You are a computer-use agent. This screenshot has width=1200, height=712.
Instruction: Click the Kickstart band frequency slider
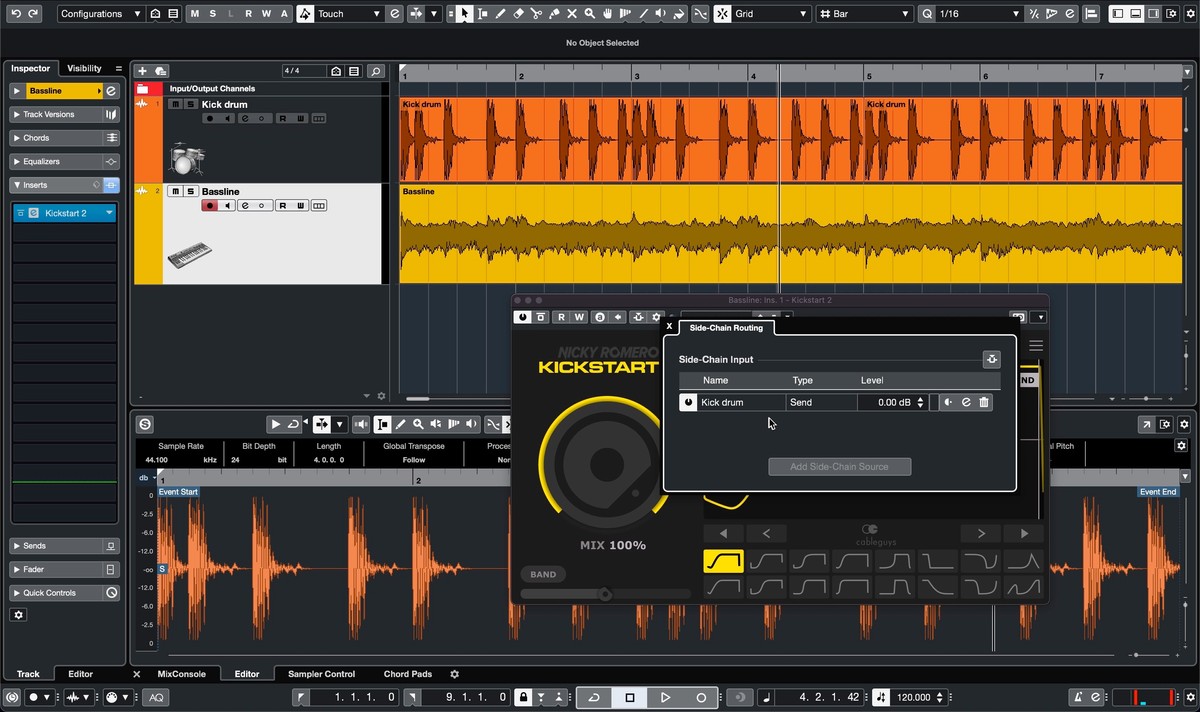coord(604,594)
